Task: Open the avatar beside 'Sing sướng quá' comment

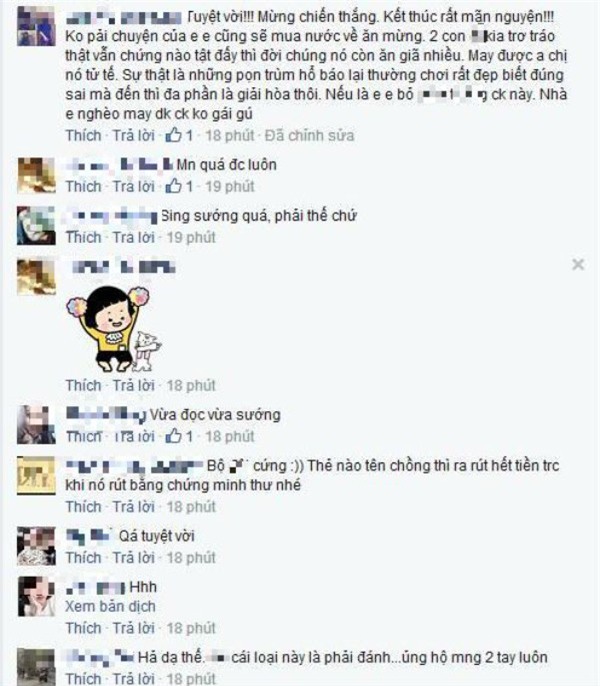Action: tap(36, 226)
